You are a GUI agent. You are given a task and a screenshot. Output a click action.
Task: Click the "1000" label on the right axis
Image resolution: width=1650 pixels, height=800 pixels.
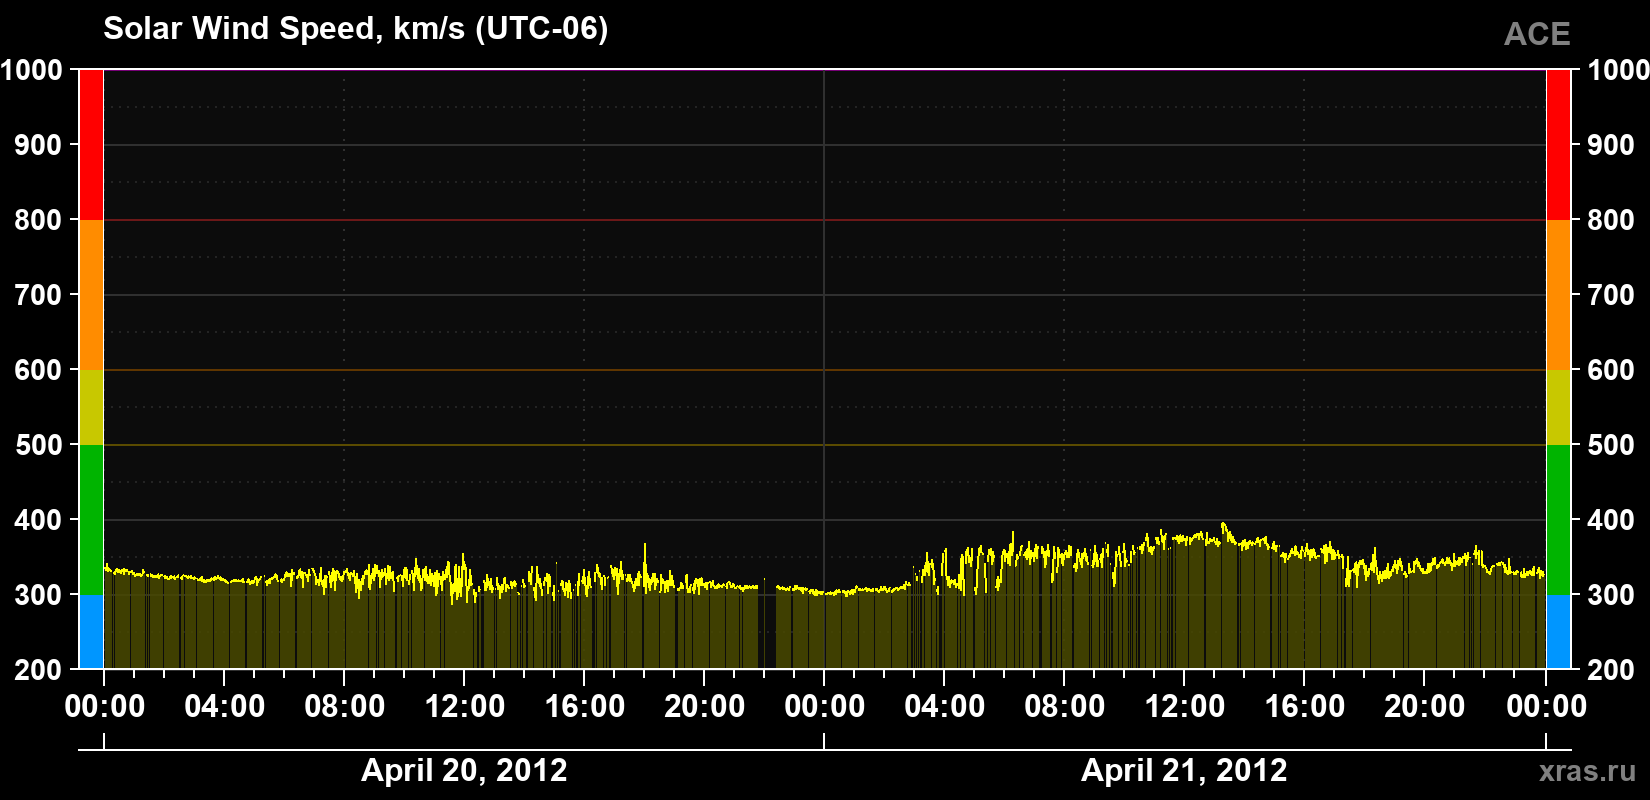tap(1618, 70)
